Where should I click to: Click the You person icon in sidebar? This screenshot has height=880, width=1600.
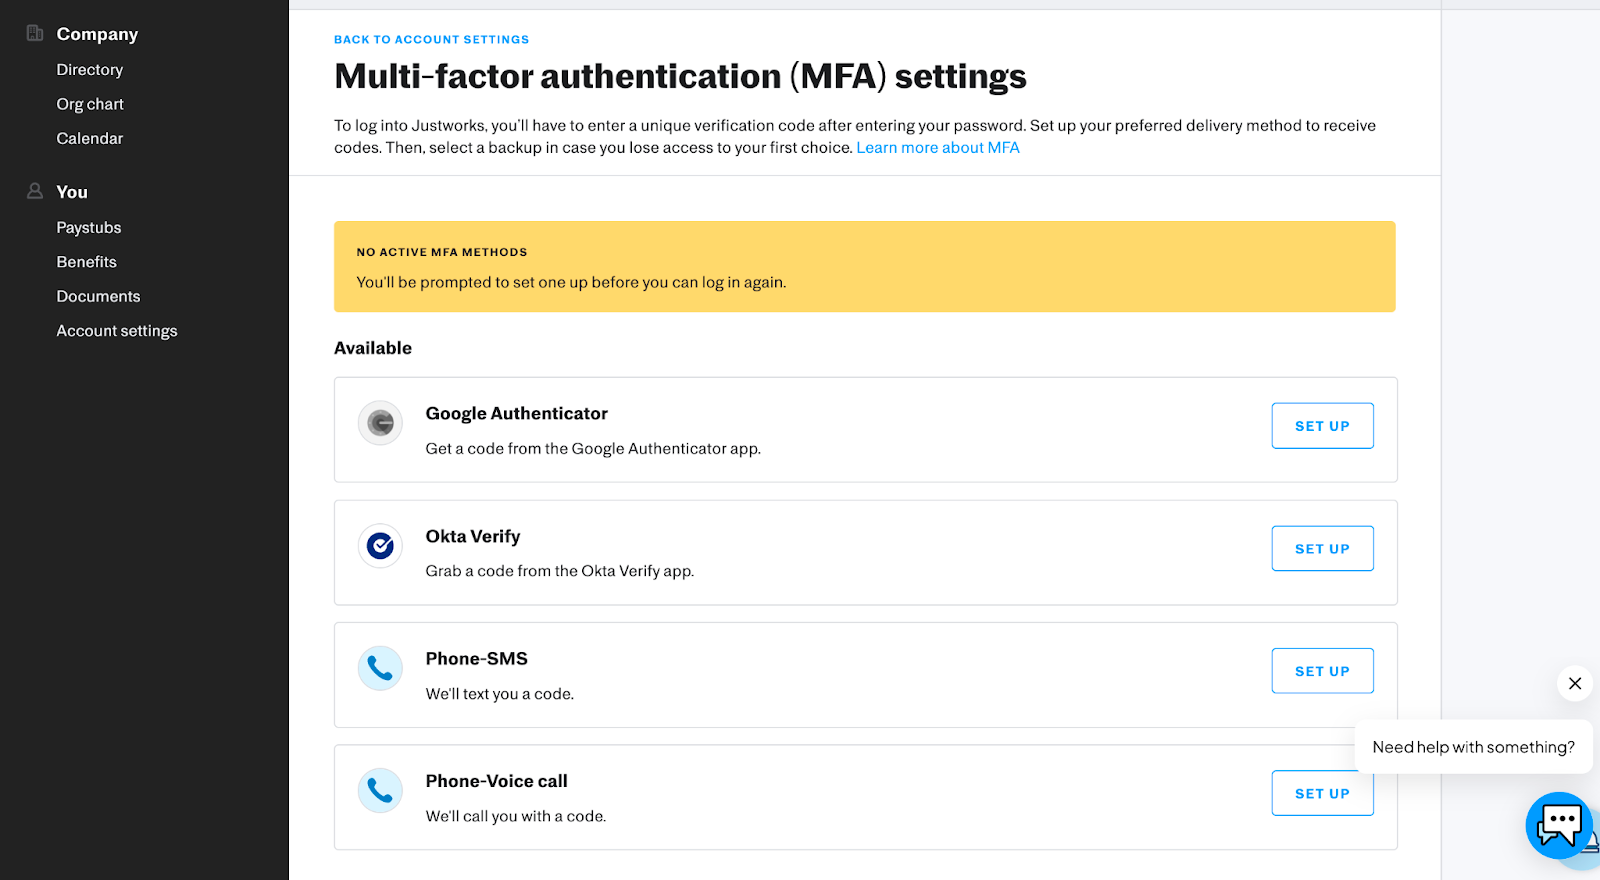point(35,191)
